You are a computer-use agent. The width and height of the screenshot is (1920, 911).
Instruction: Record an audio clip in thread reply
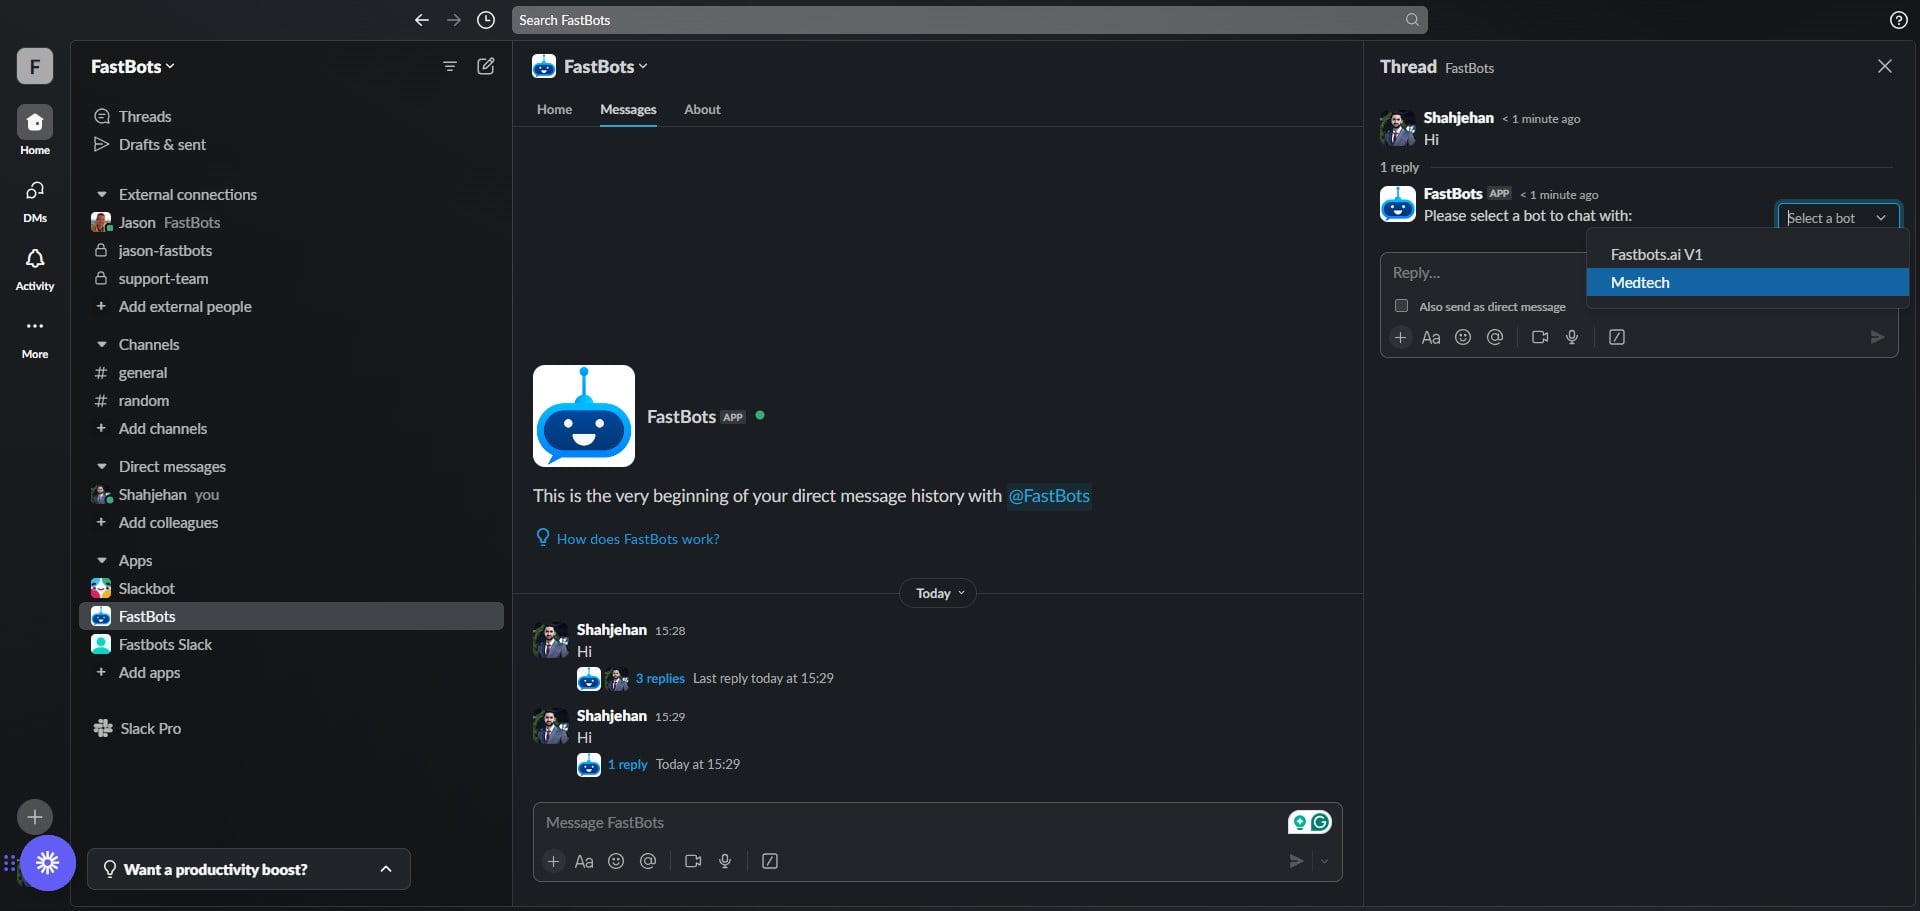(1572, 337)
